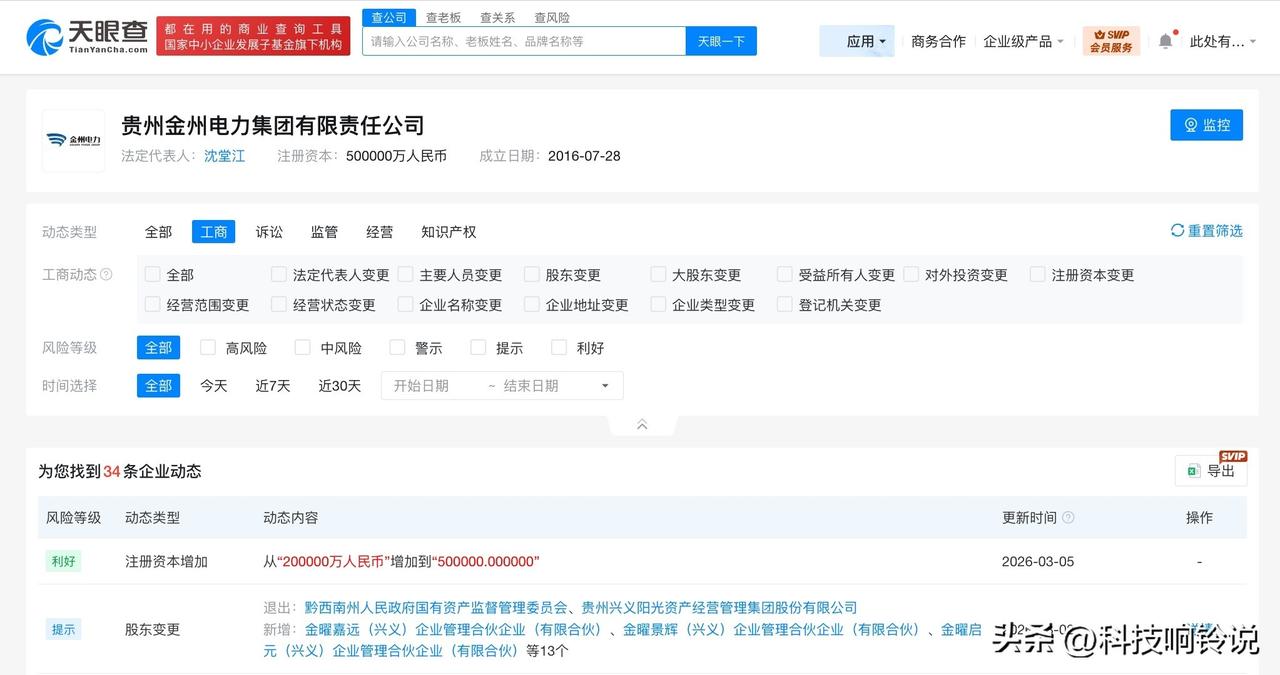Screen dimensions: 1280x675
Task: Switch to the 查老板 search tab
Action: click(443, 17)
